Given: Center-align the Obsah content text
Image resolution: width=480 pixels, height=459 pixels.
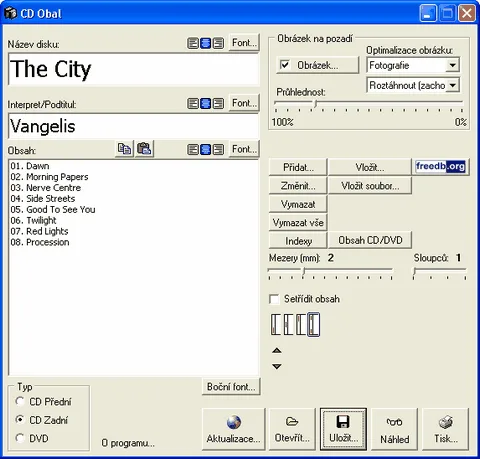Looking at the screenshot, I should click(x=205, y=150).
